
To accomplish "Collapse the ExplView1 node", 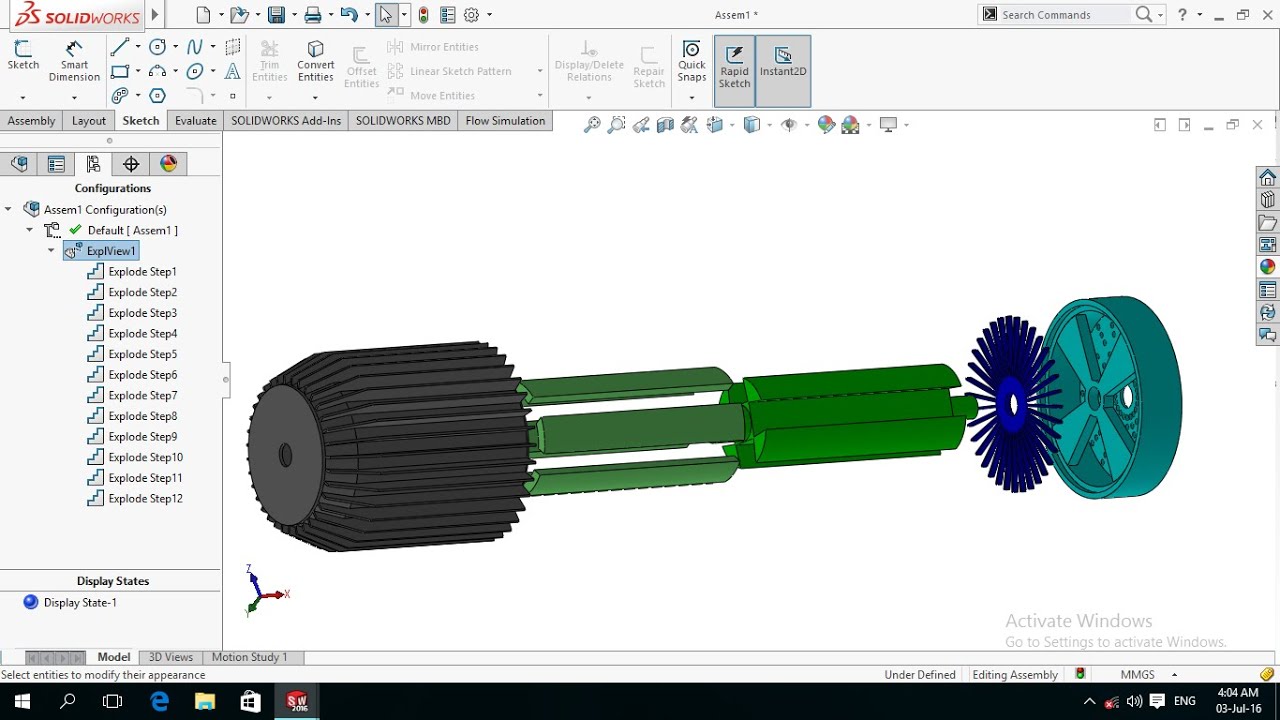I will point(51,251).
